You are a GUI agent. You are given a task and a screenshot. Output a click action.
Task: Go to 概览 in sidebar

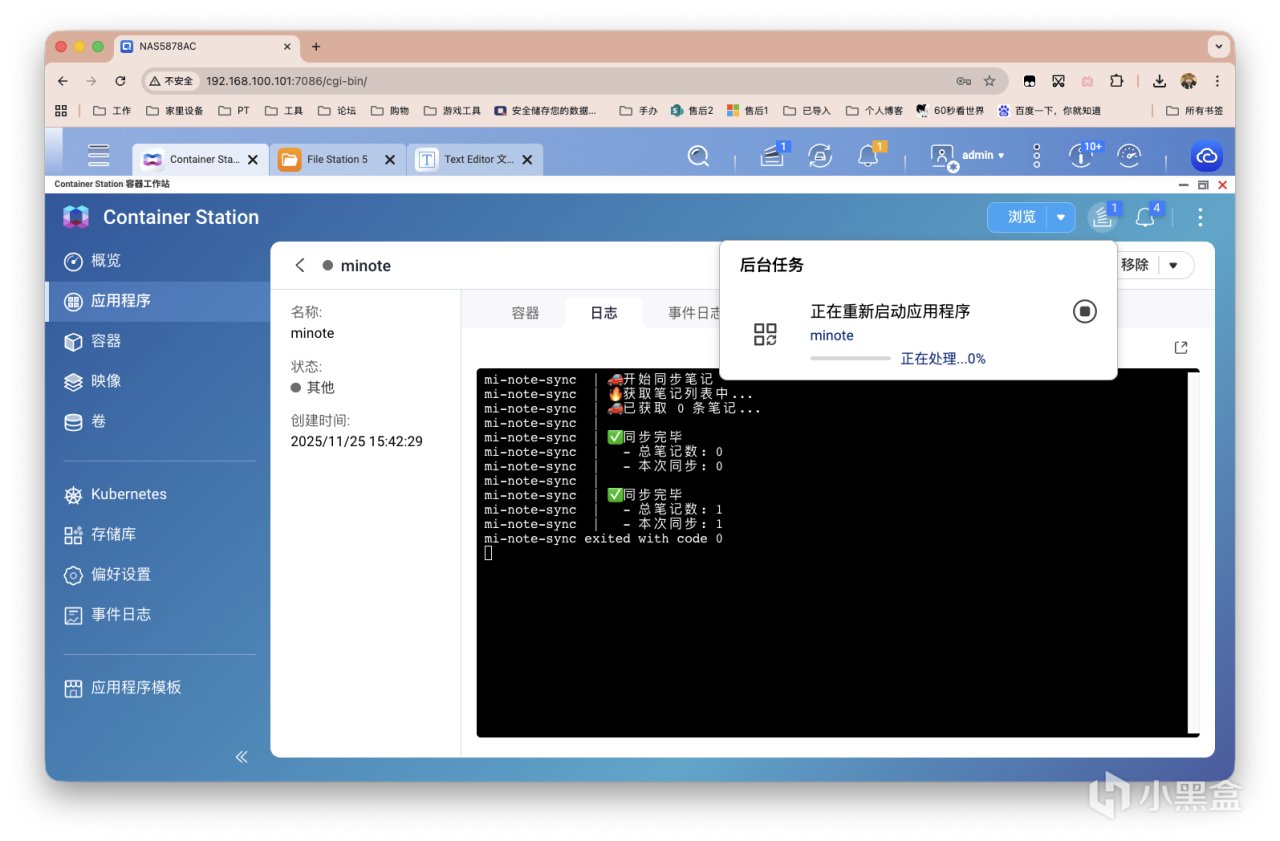(x=158, y=261)
